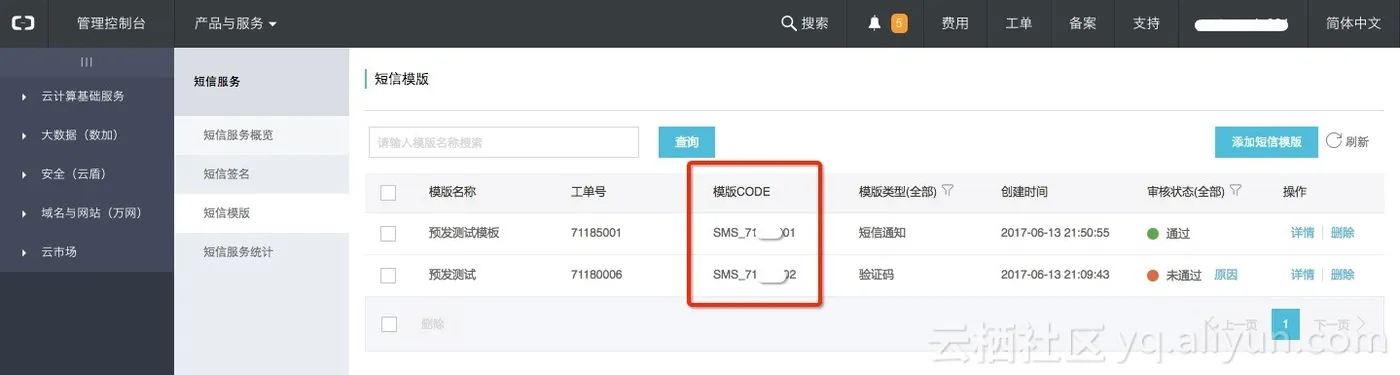
Task: Check the 预发测试 row checkbox (71180006)
Action: 389,275
